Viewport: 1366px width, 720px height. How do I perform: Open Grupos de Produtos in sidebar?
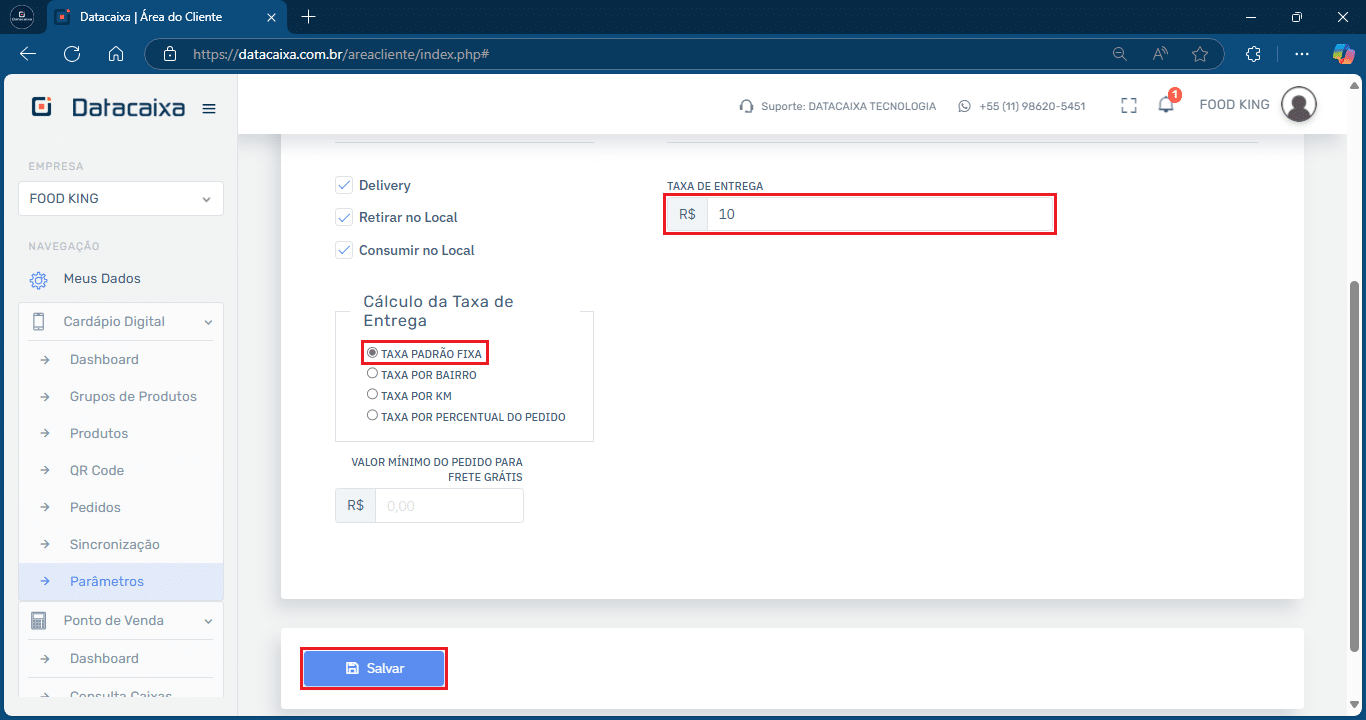pos(133,397)
